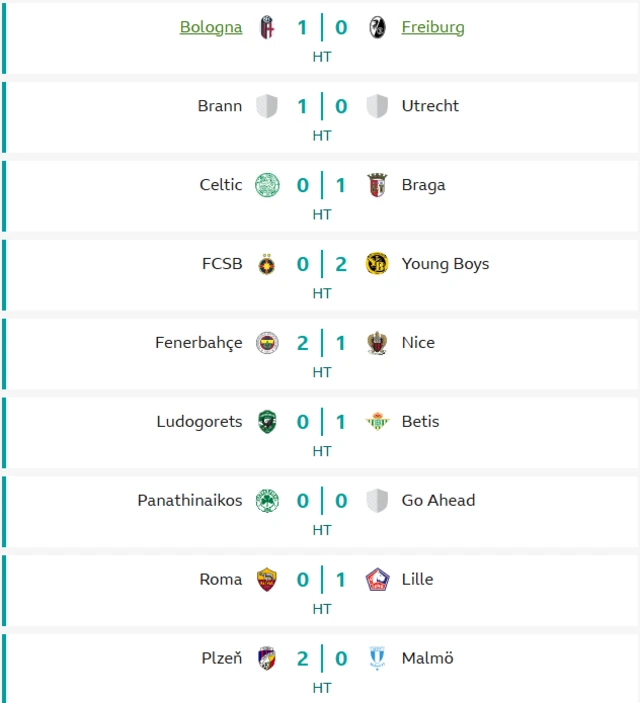Click the Celtic club crest

coord(266,185)
